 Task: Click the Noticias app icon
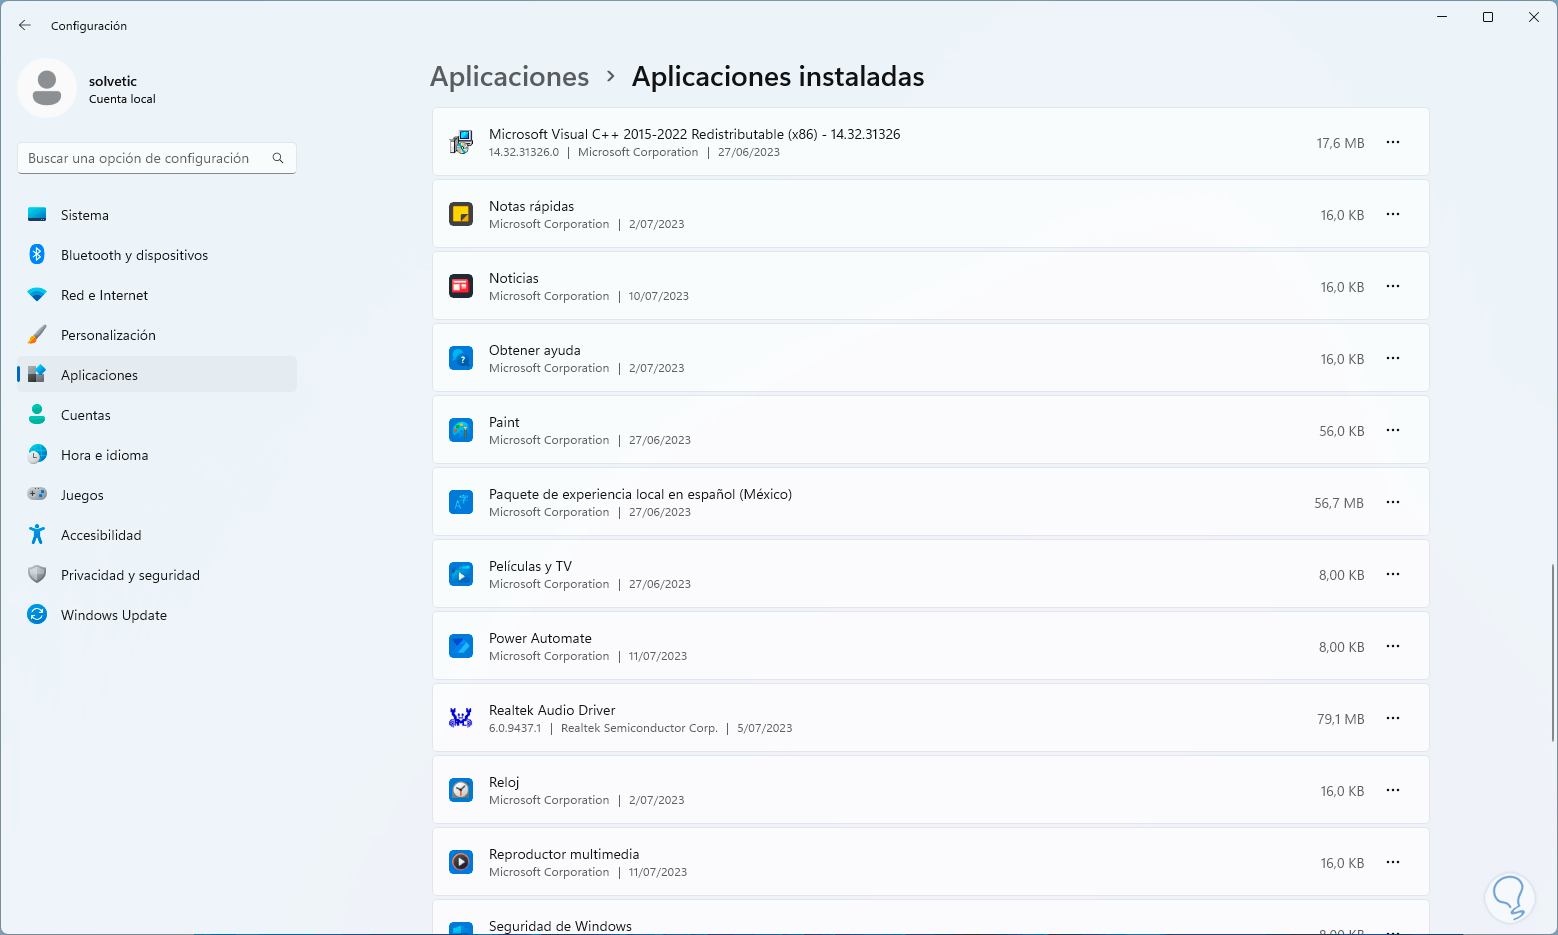[461, 287]
